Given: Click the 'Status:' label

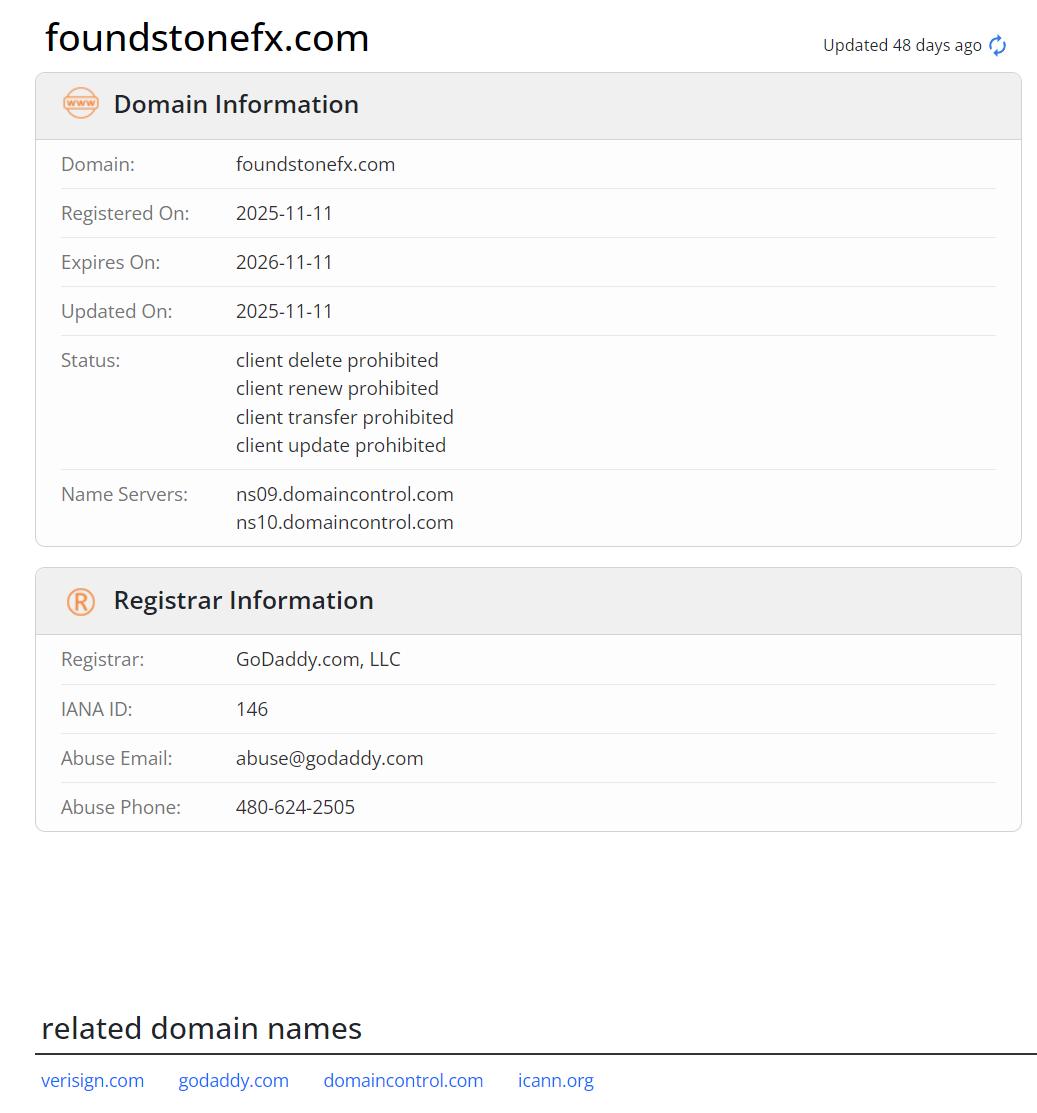Looking at the screenshot, I should pyautogui.click(x=91, y=360).
